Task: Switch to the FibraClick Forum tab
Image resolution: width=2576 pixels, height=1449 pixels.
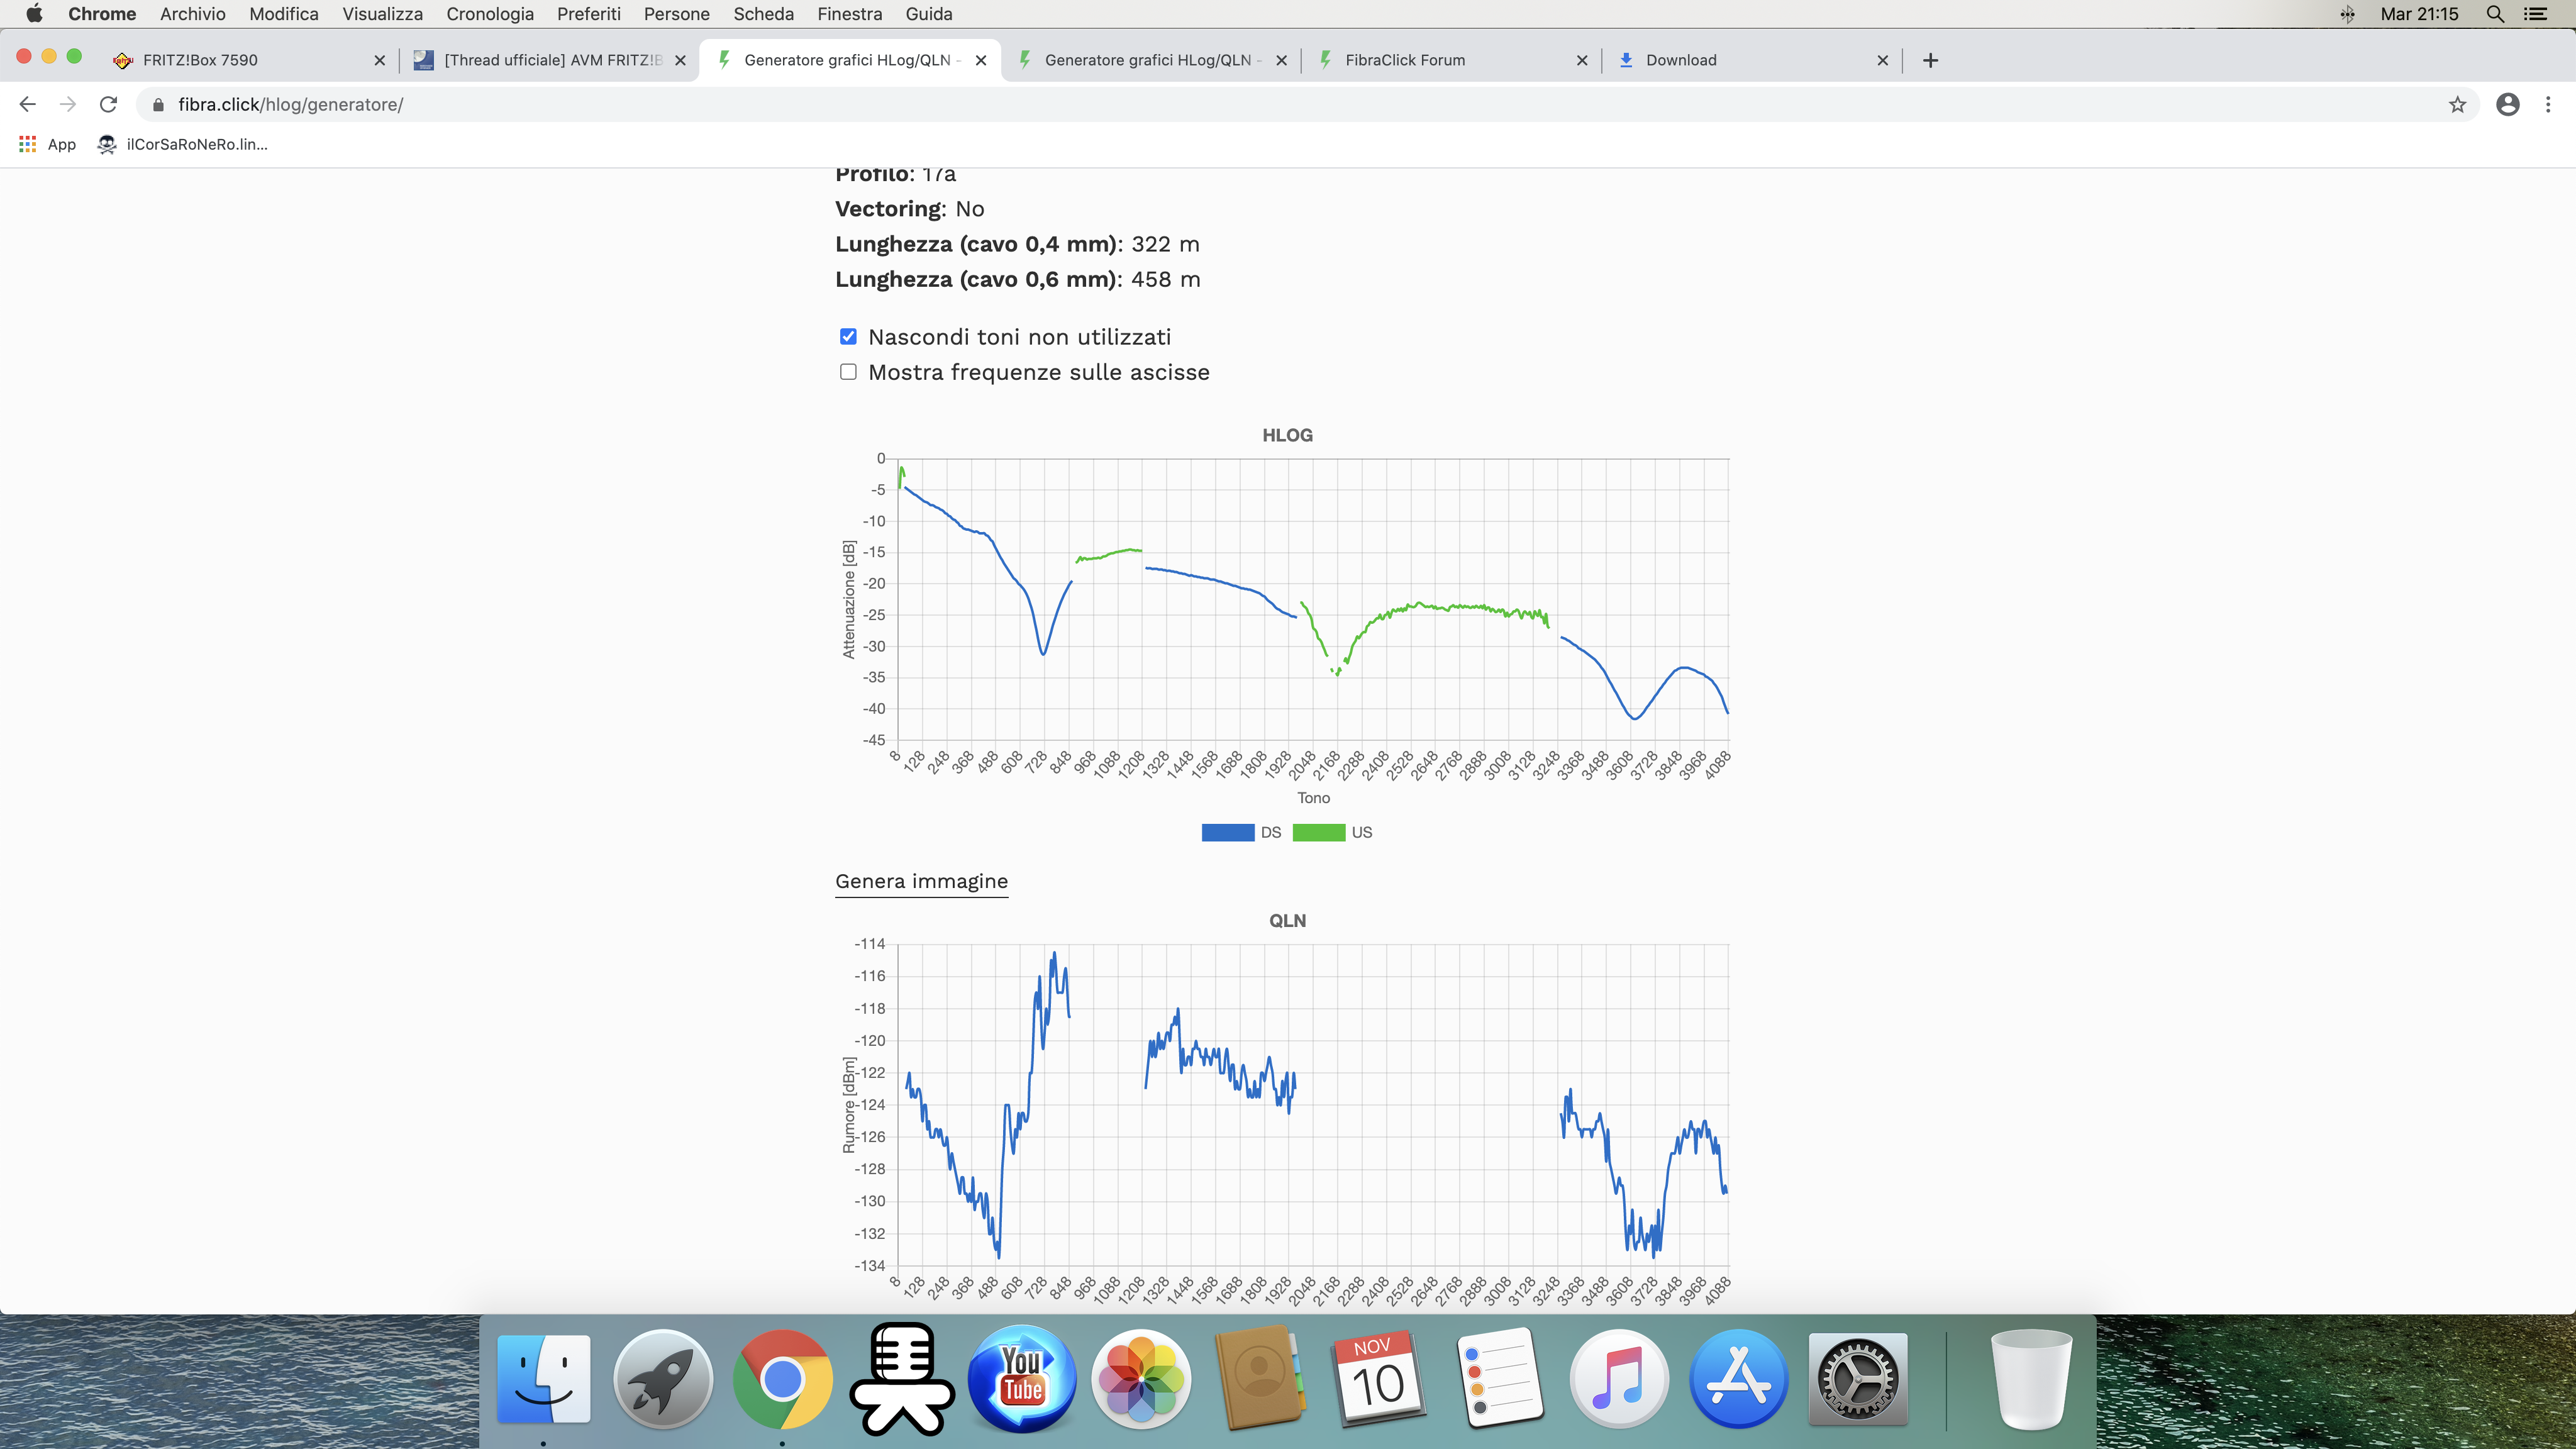Action: [x=1404, y=60]
